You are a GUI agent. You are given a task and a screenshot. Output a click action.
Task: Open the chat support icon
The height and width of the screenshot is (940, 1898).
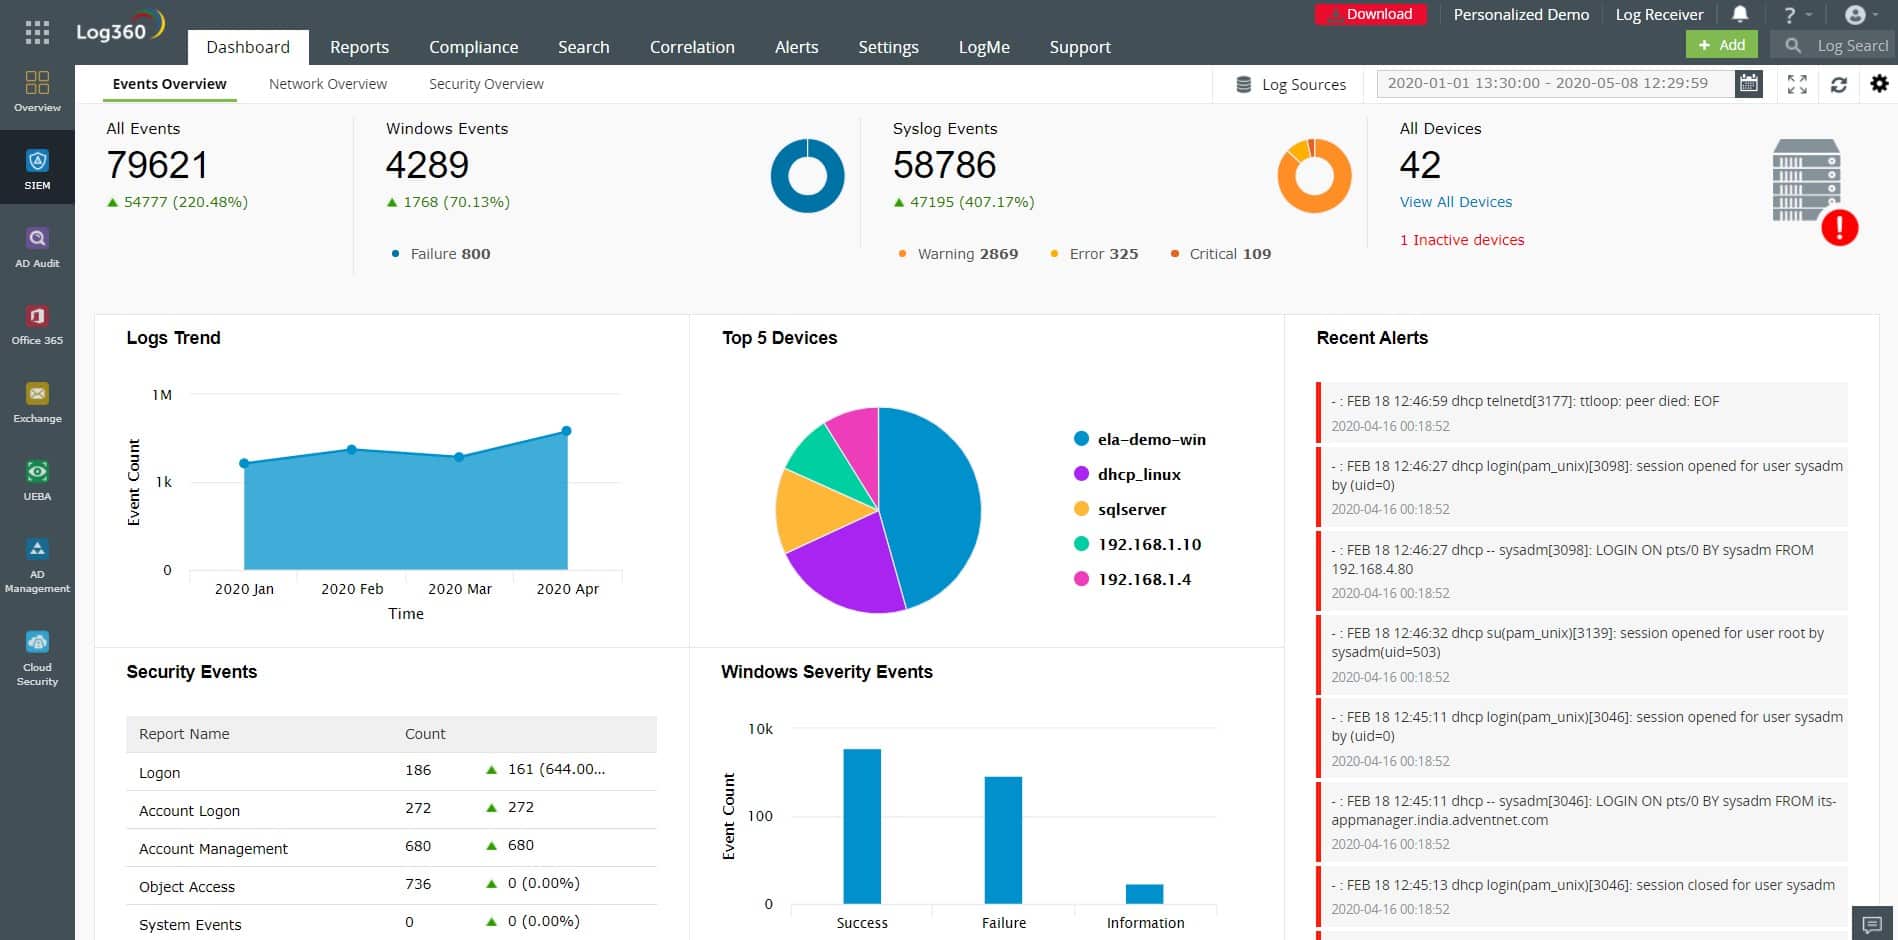[x=1873, y=923]
